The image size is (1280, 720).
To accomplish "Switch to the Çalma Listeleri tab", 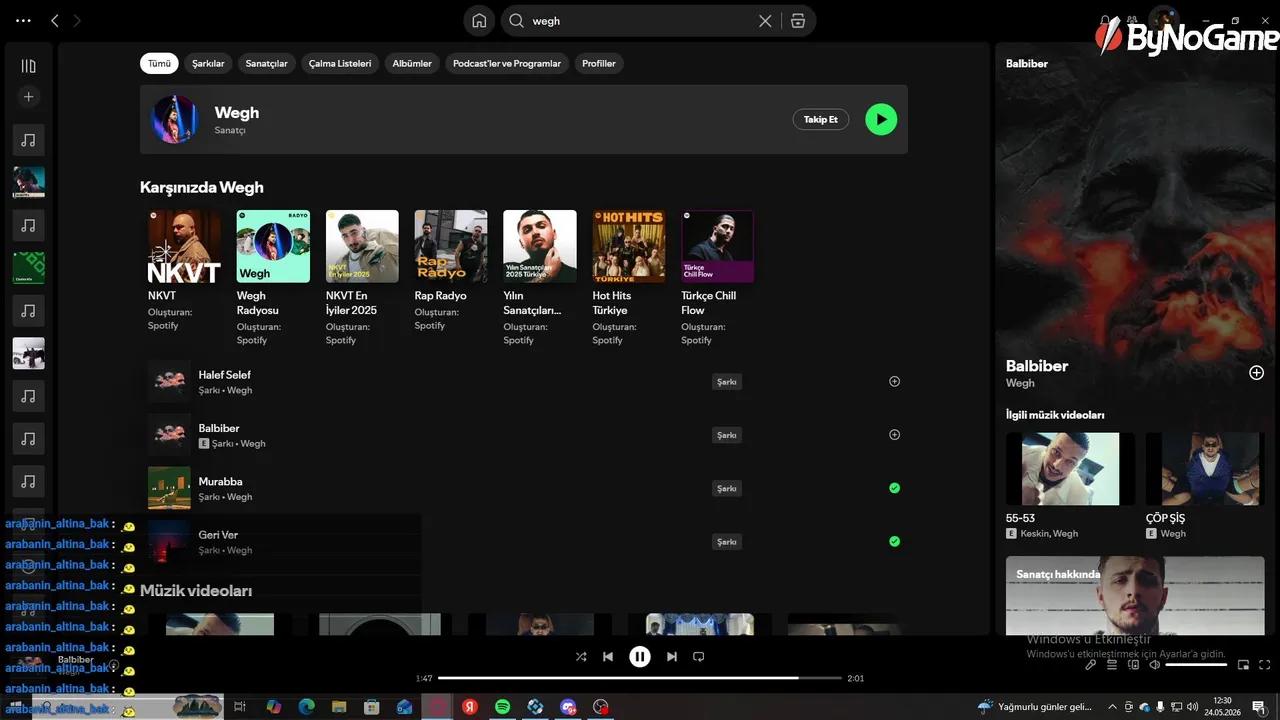I will (340, 63).
